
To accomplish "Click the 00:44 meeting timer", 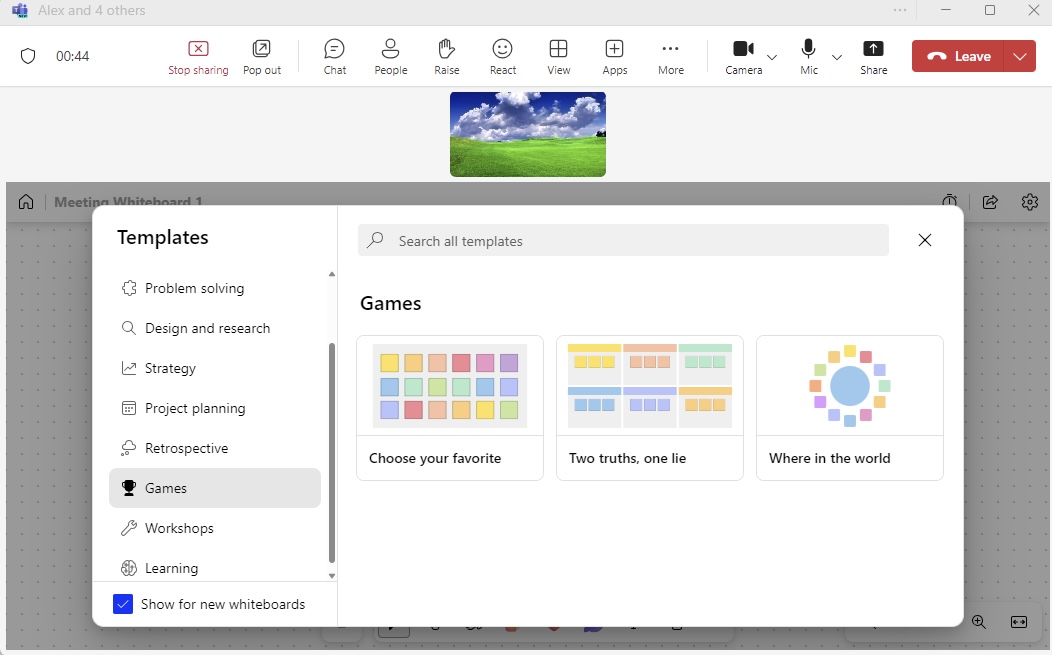I will coord(72,56).
